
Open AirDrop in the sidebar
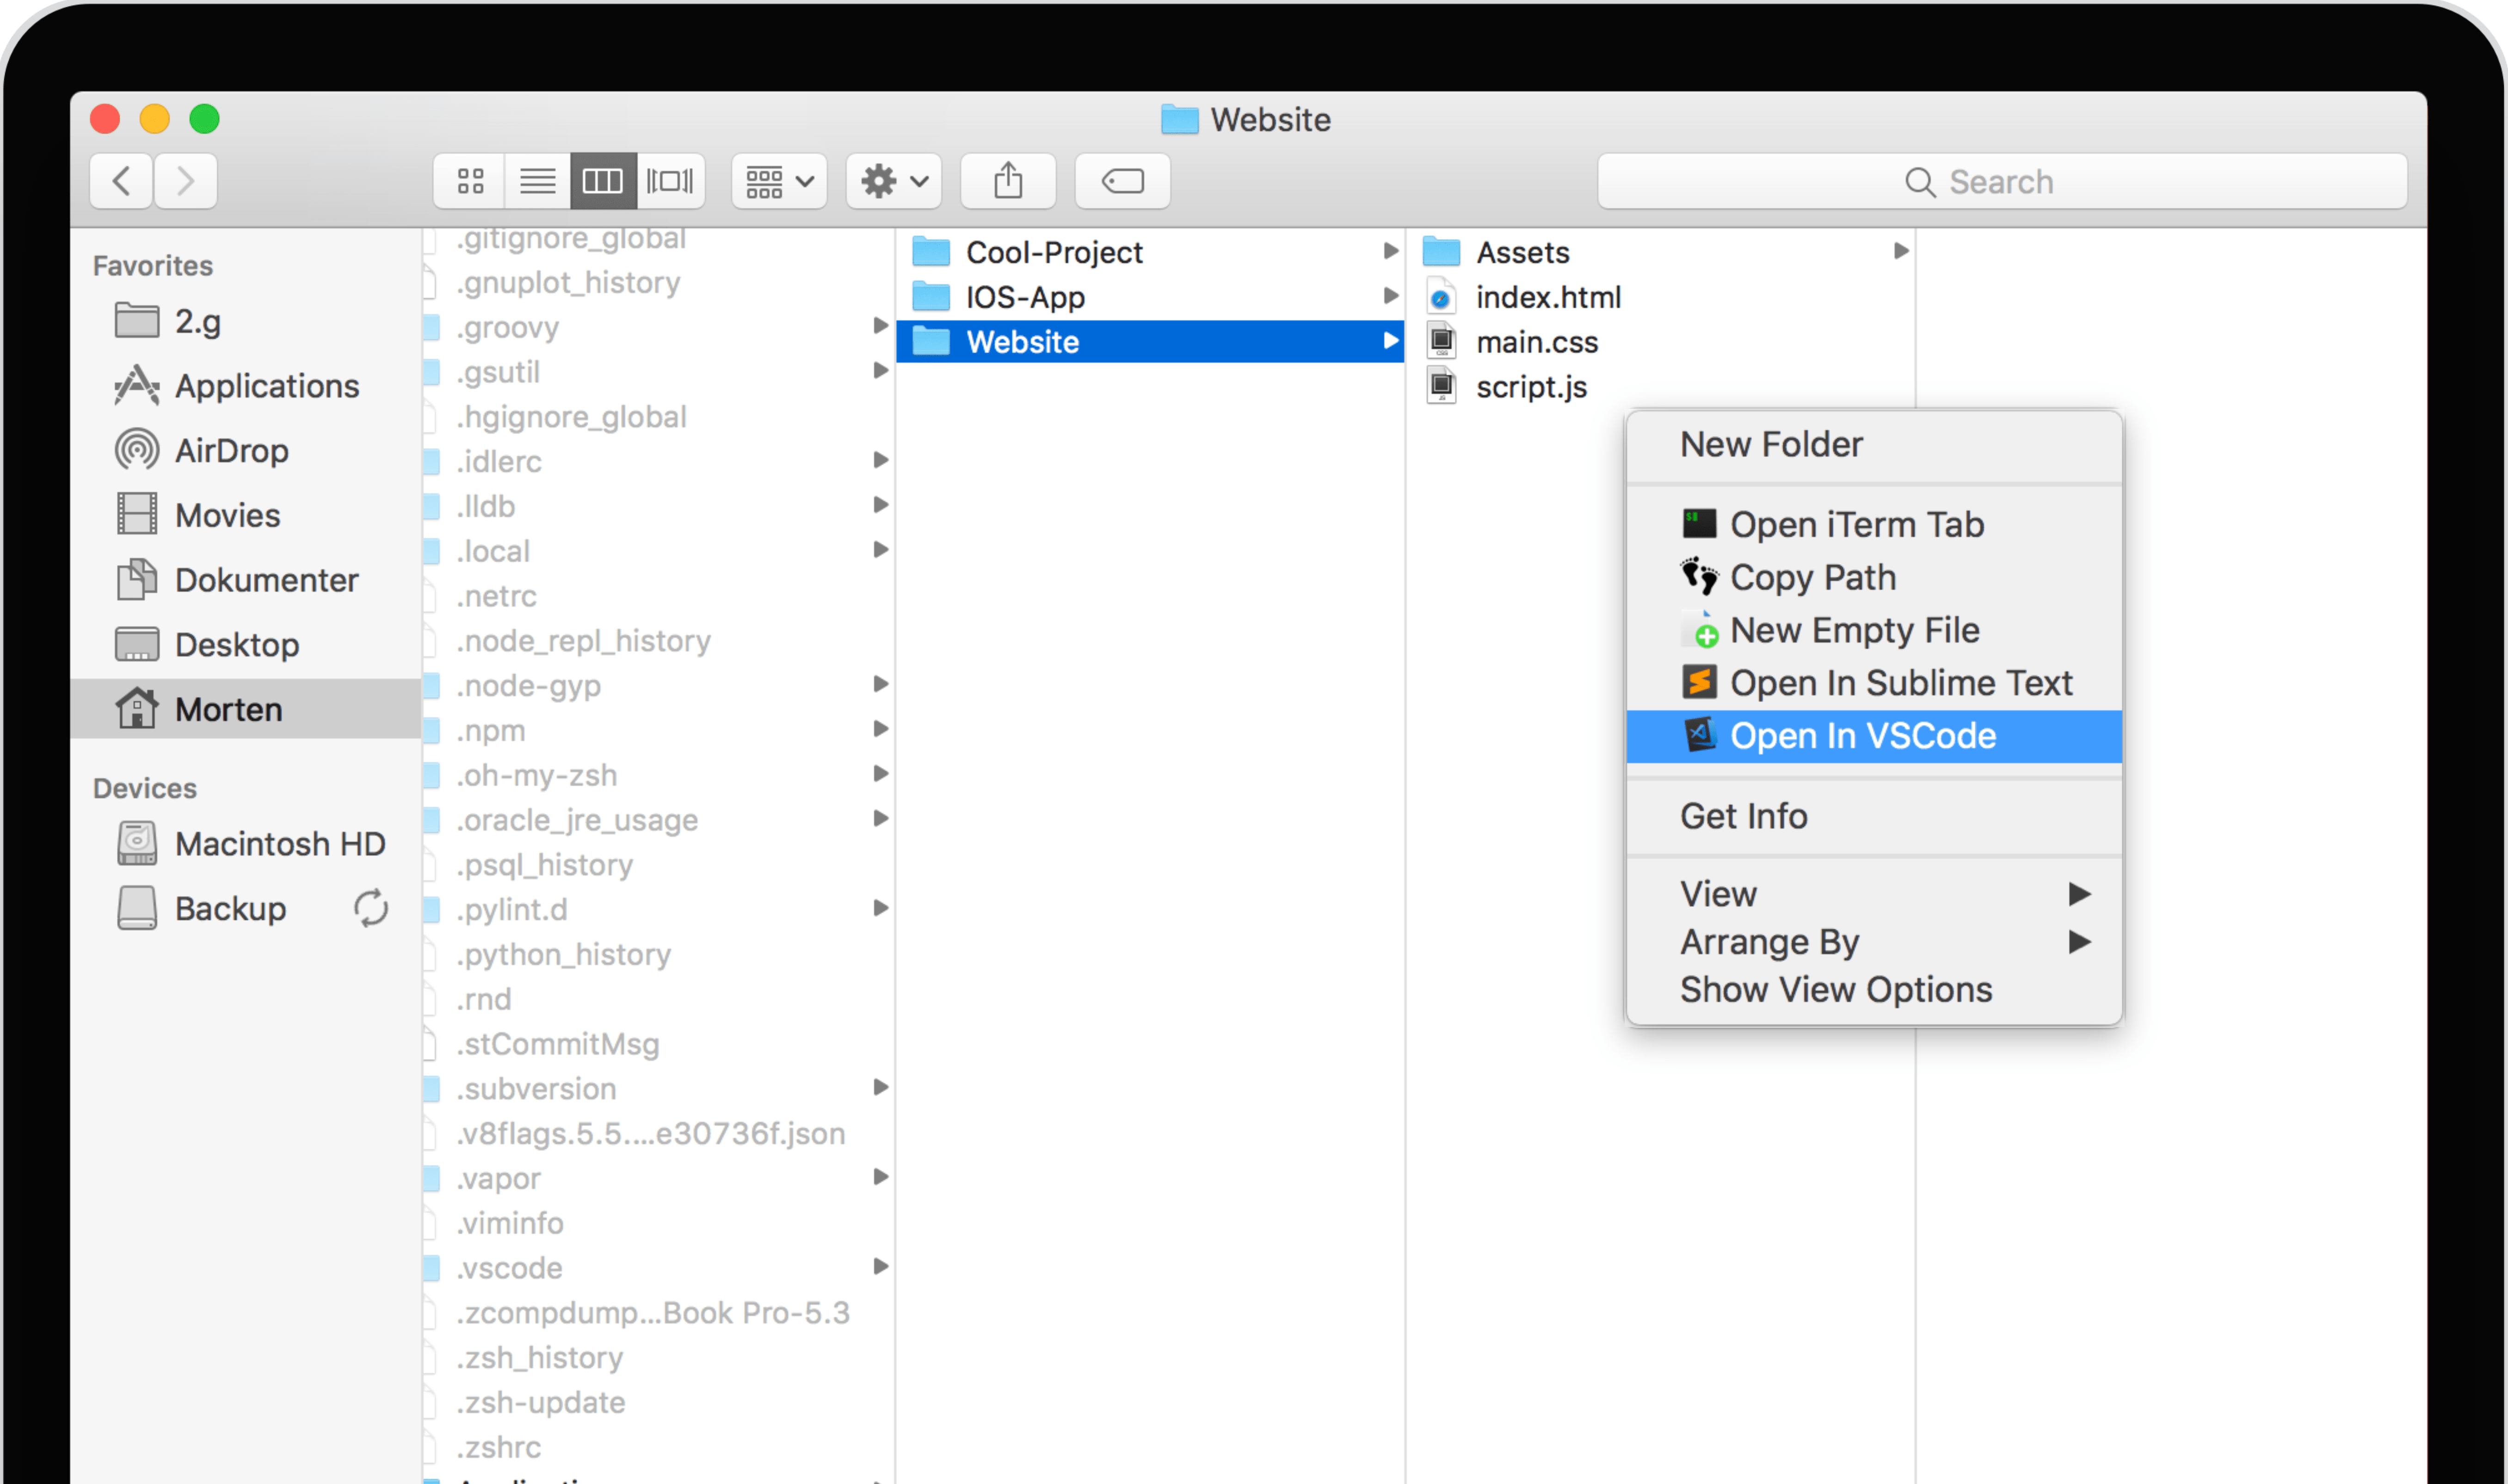231,451
